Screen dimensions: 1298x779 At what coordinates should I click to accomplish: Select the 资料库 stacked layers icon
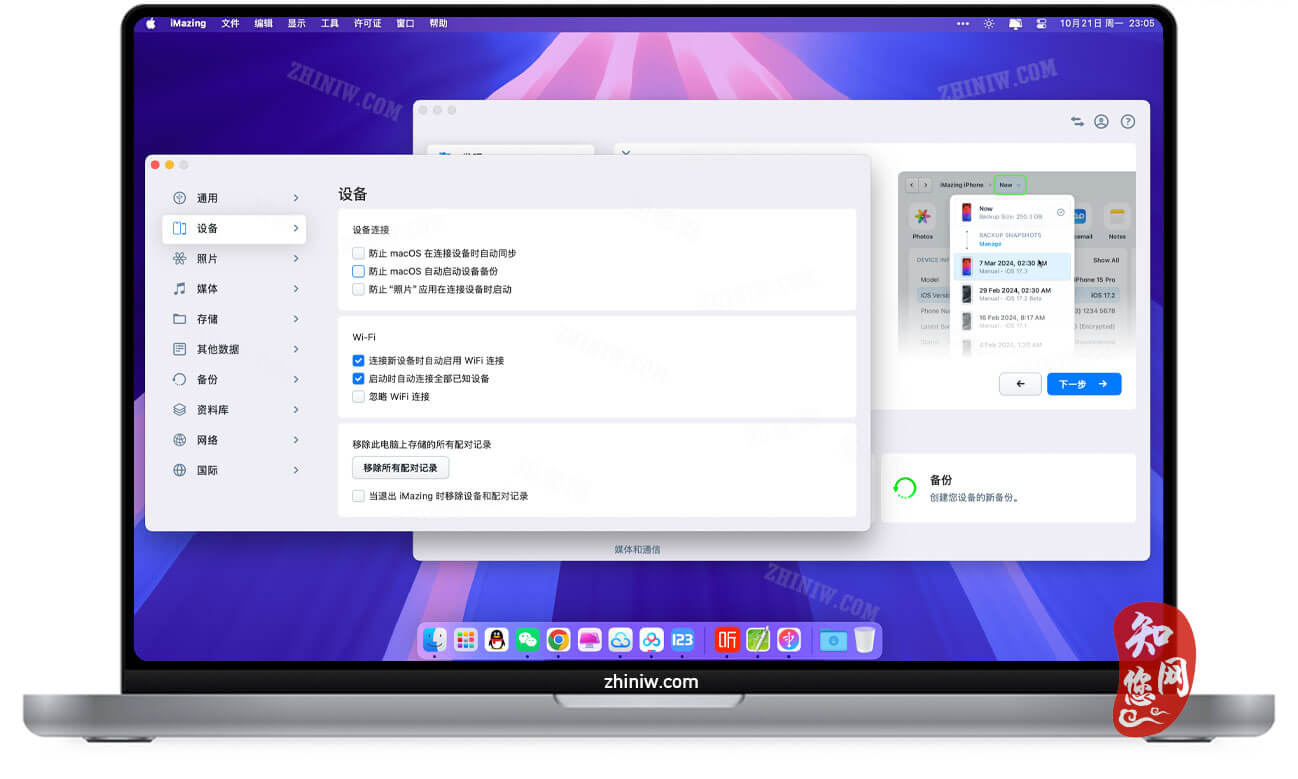(x=179, y=409)
